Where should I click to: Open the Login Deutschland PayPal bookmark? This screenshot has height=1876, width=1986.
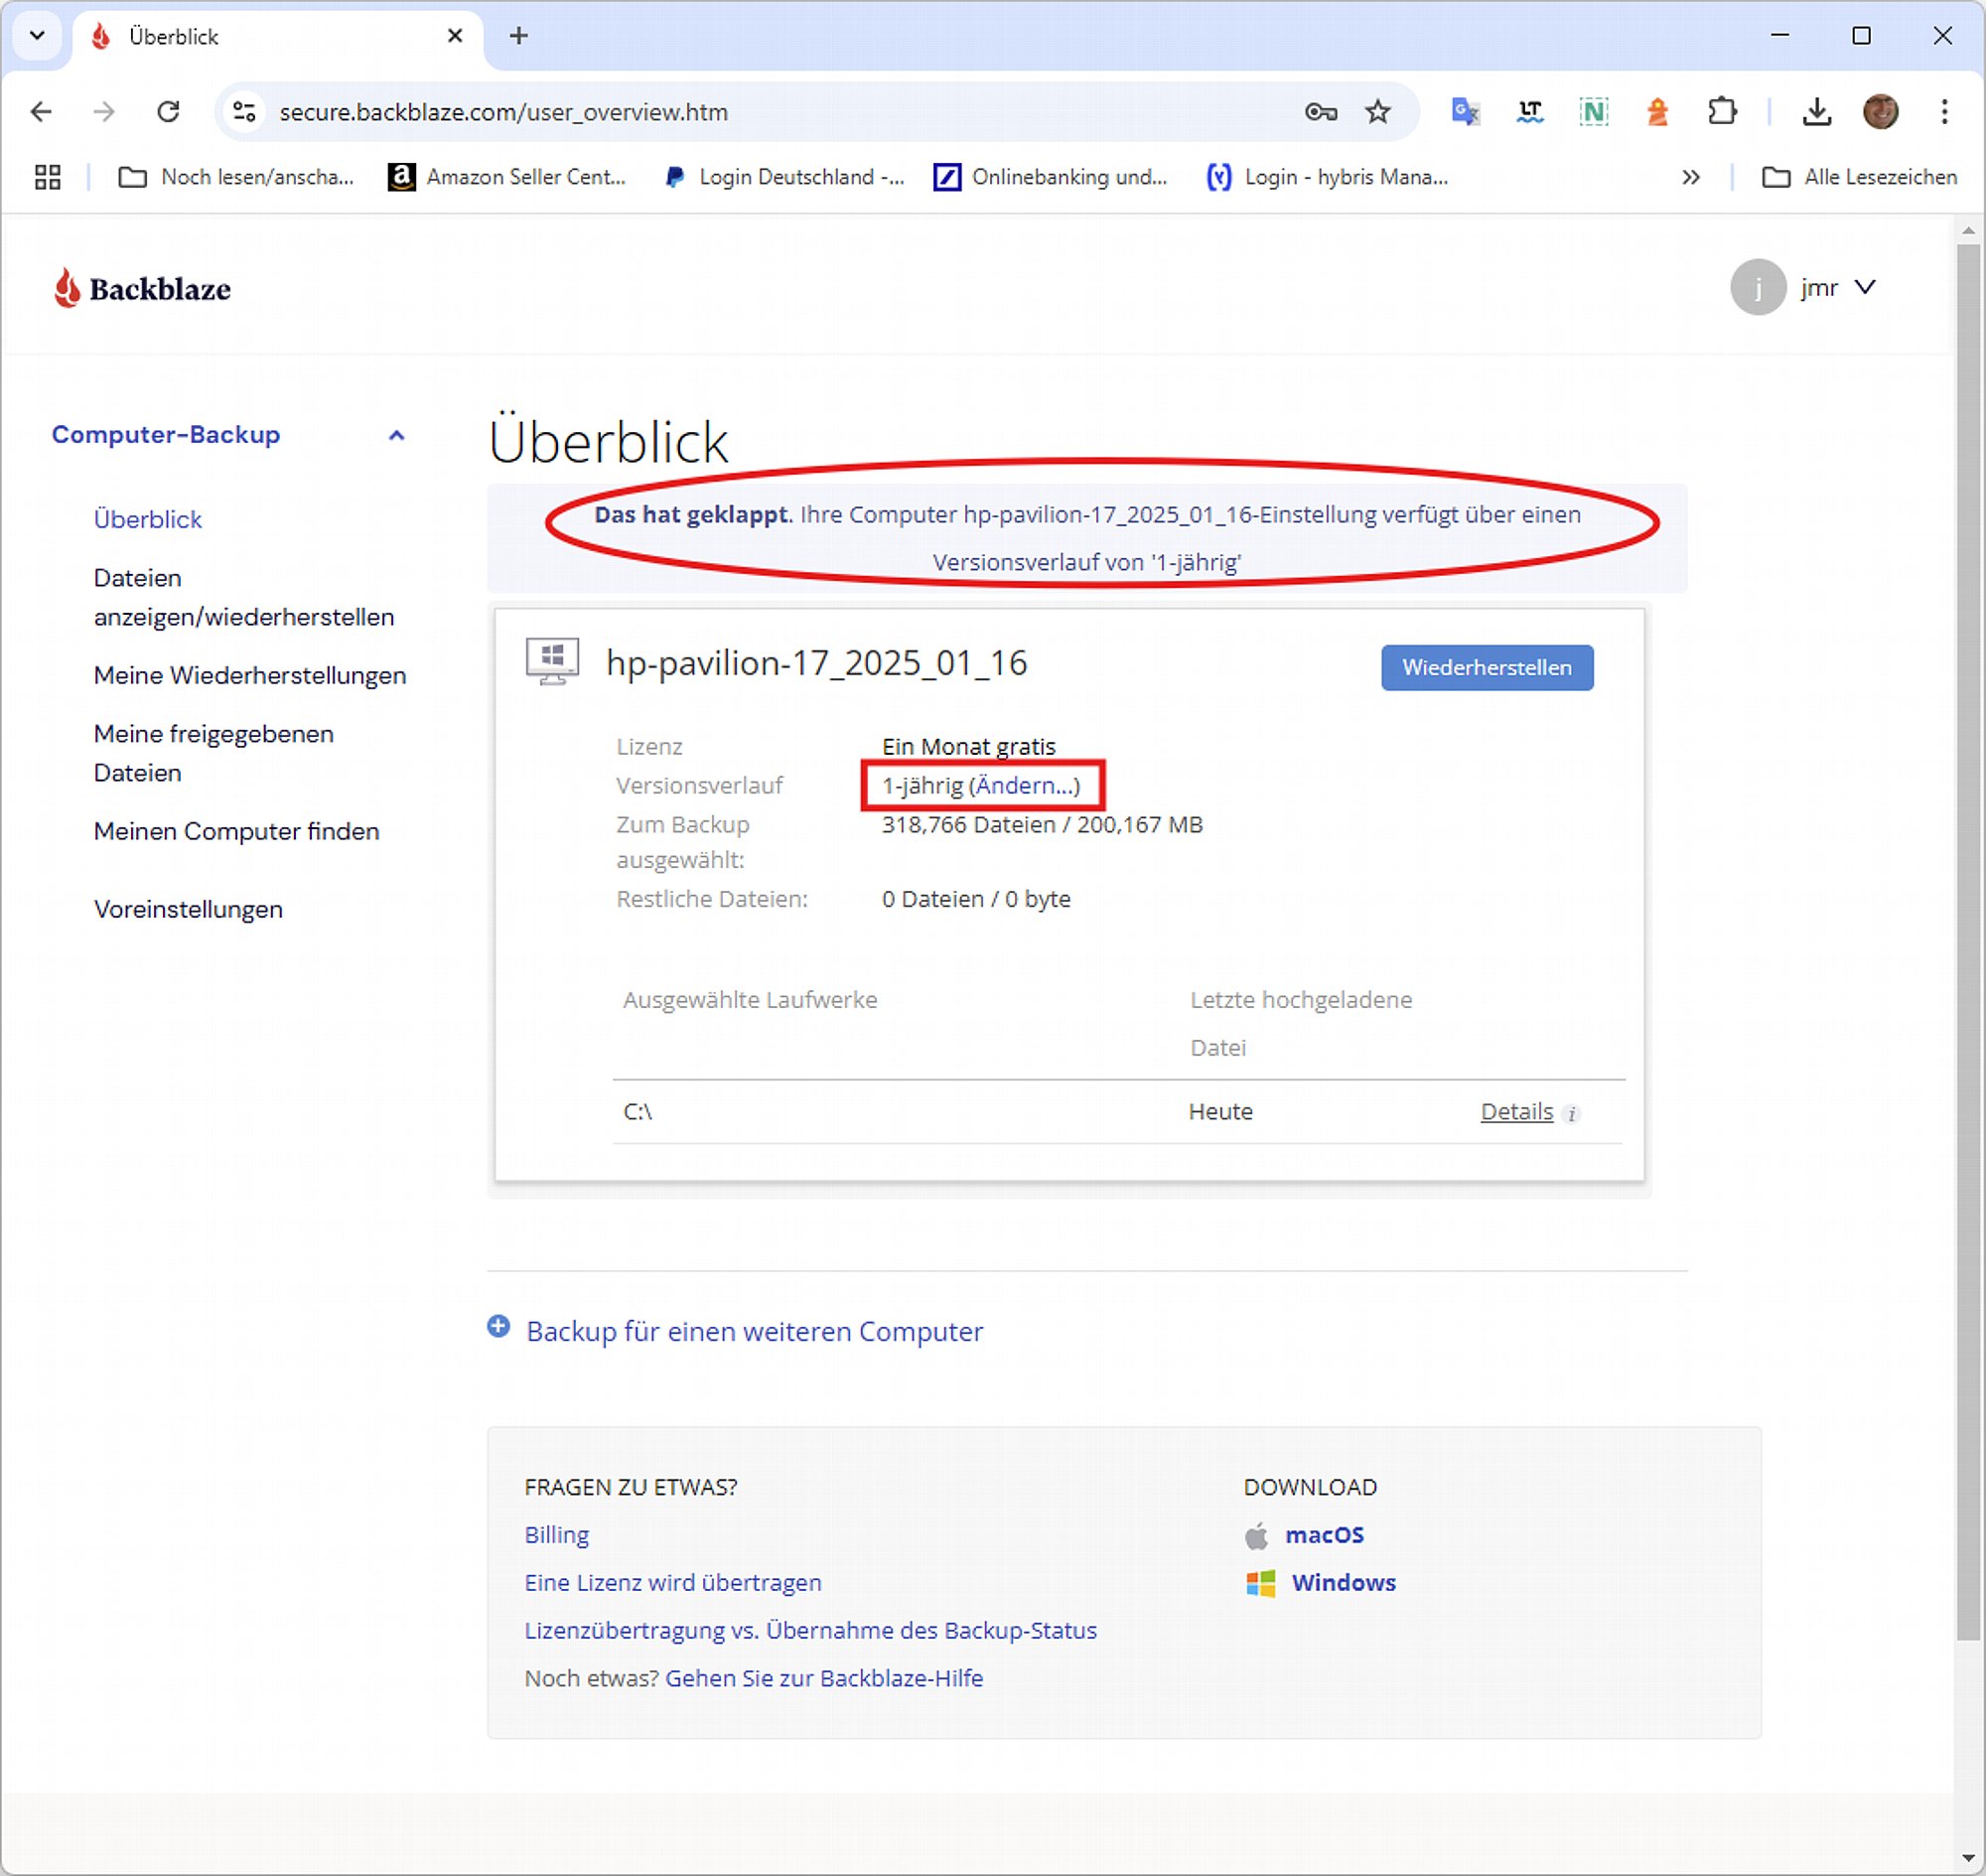tap(785, 177)
